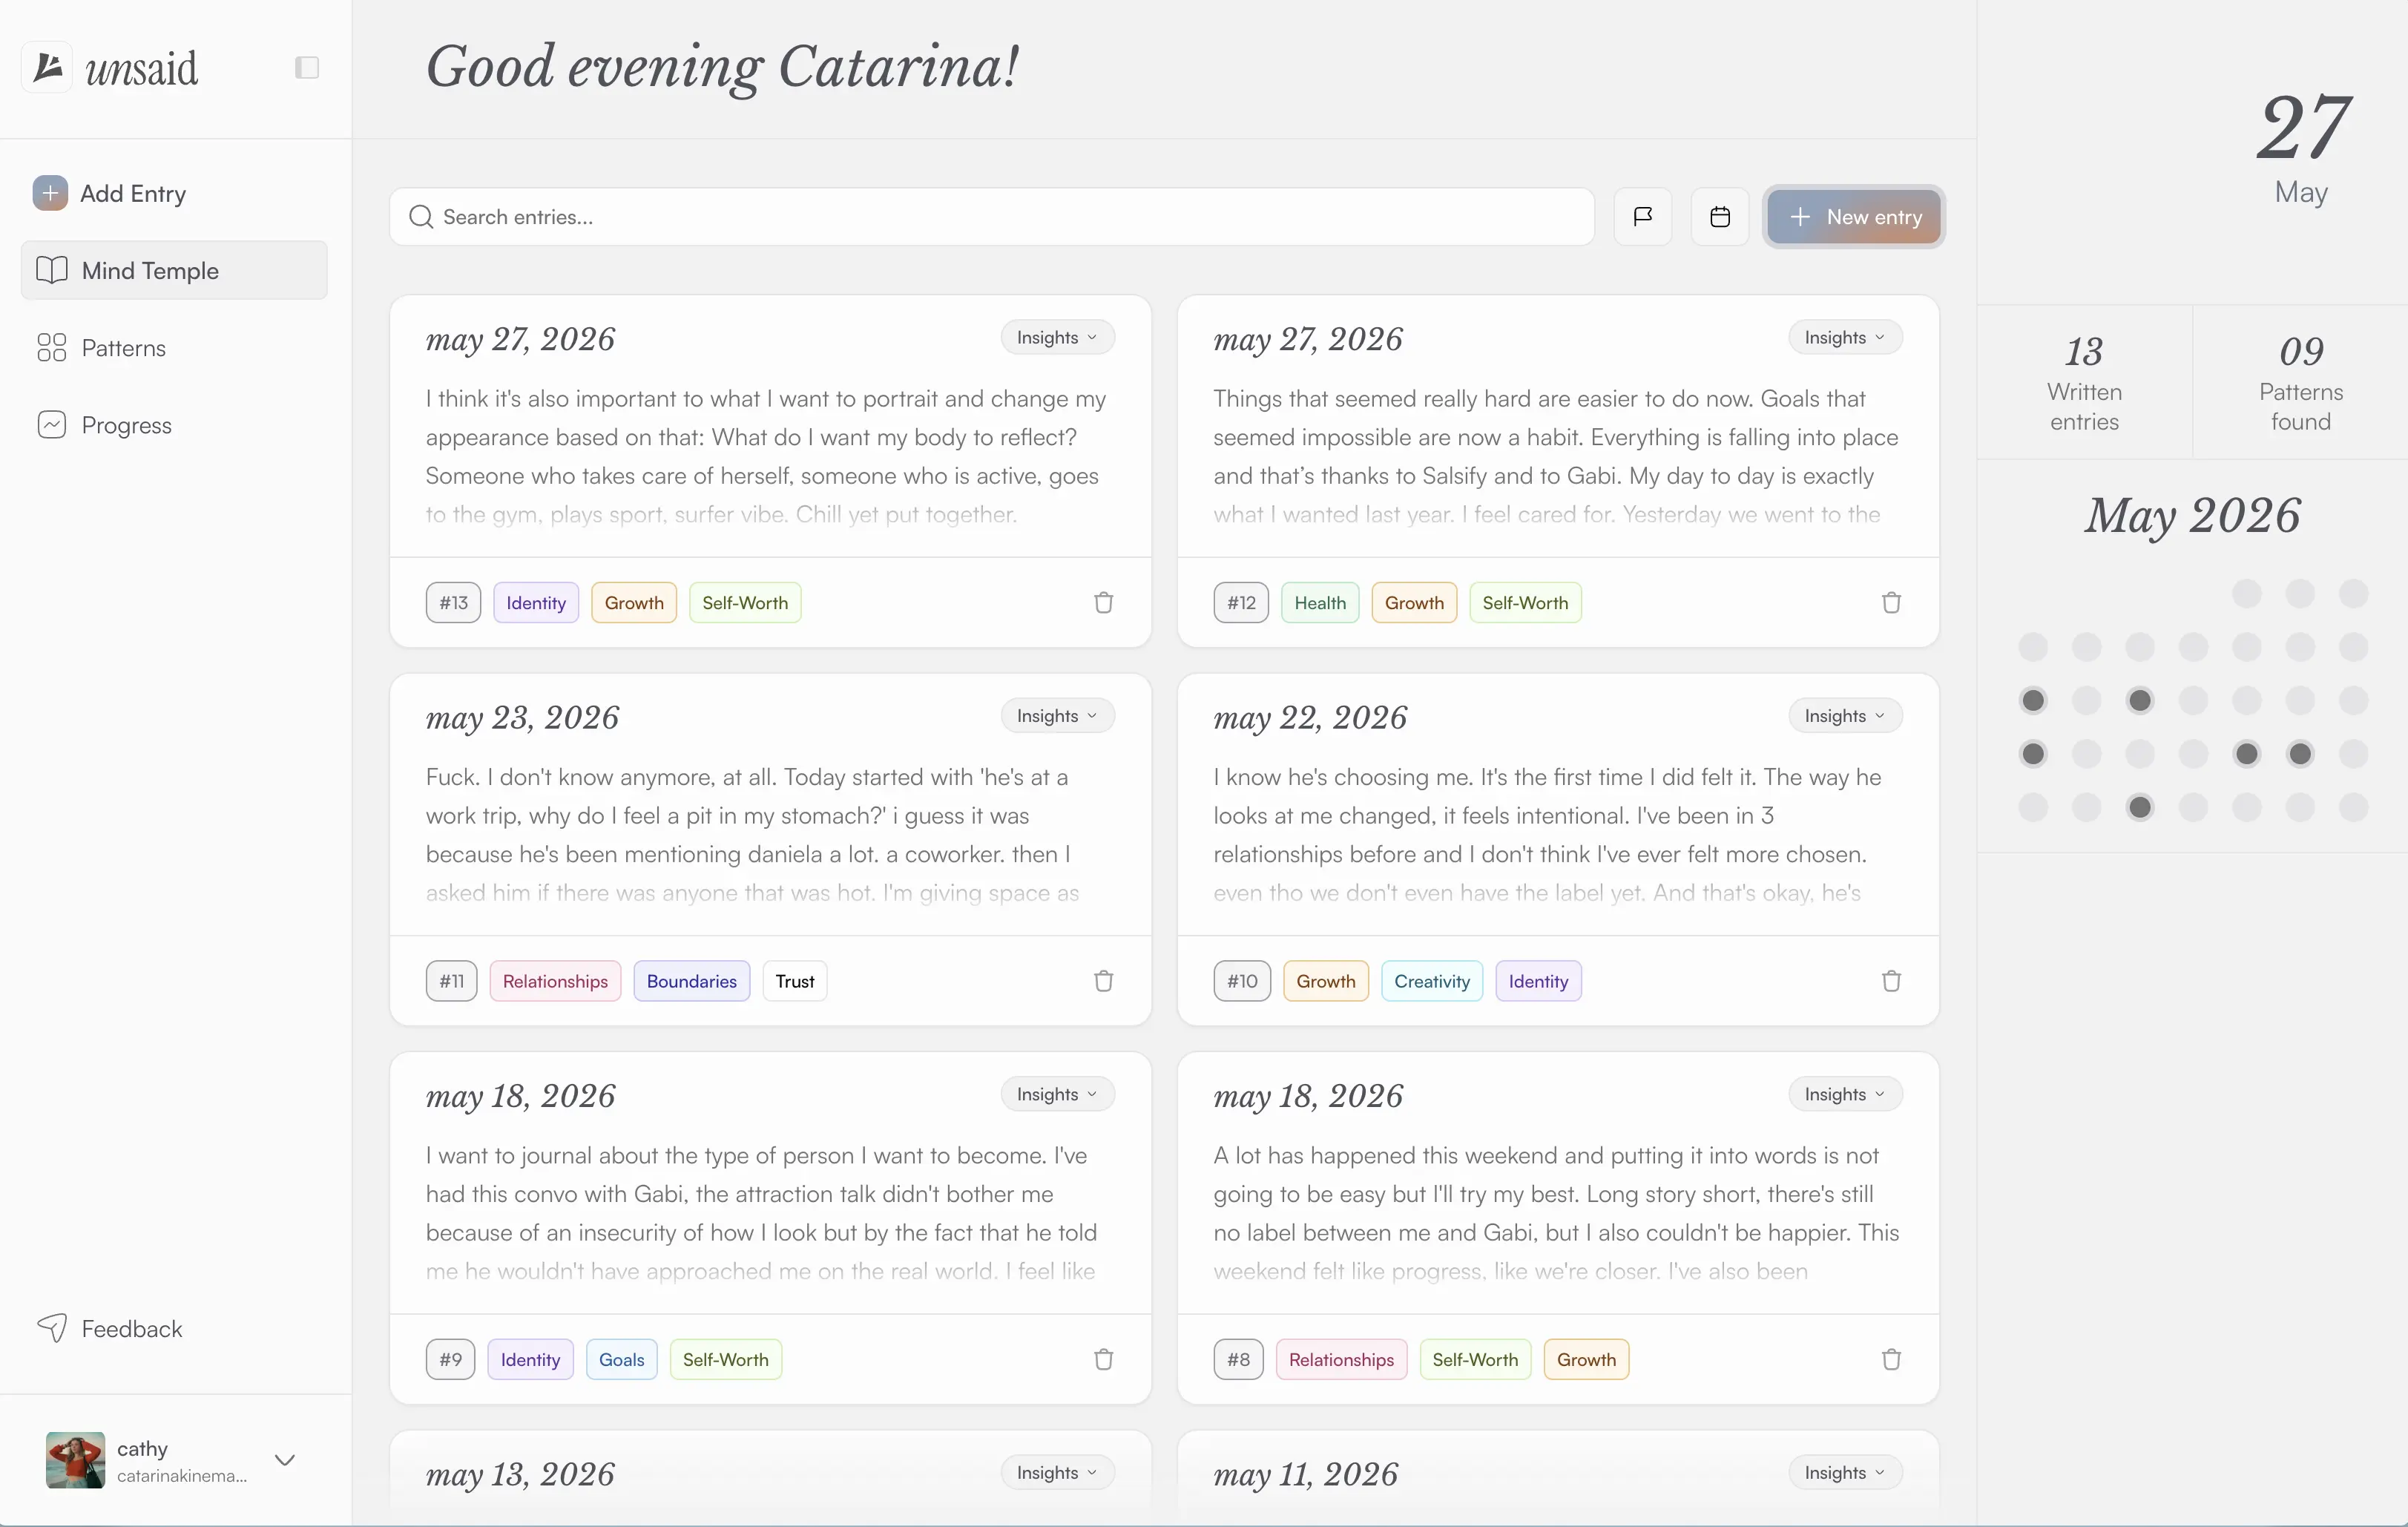Toggle the Trust tag on entry #11
2408x1527 pixels.
click(x=795, y=981)
